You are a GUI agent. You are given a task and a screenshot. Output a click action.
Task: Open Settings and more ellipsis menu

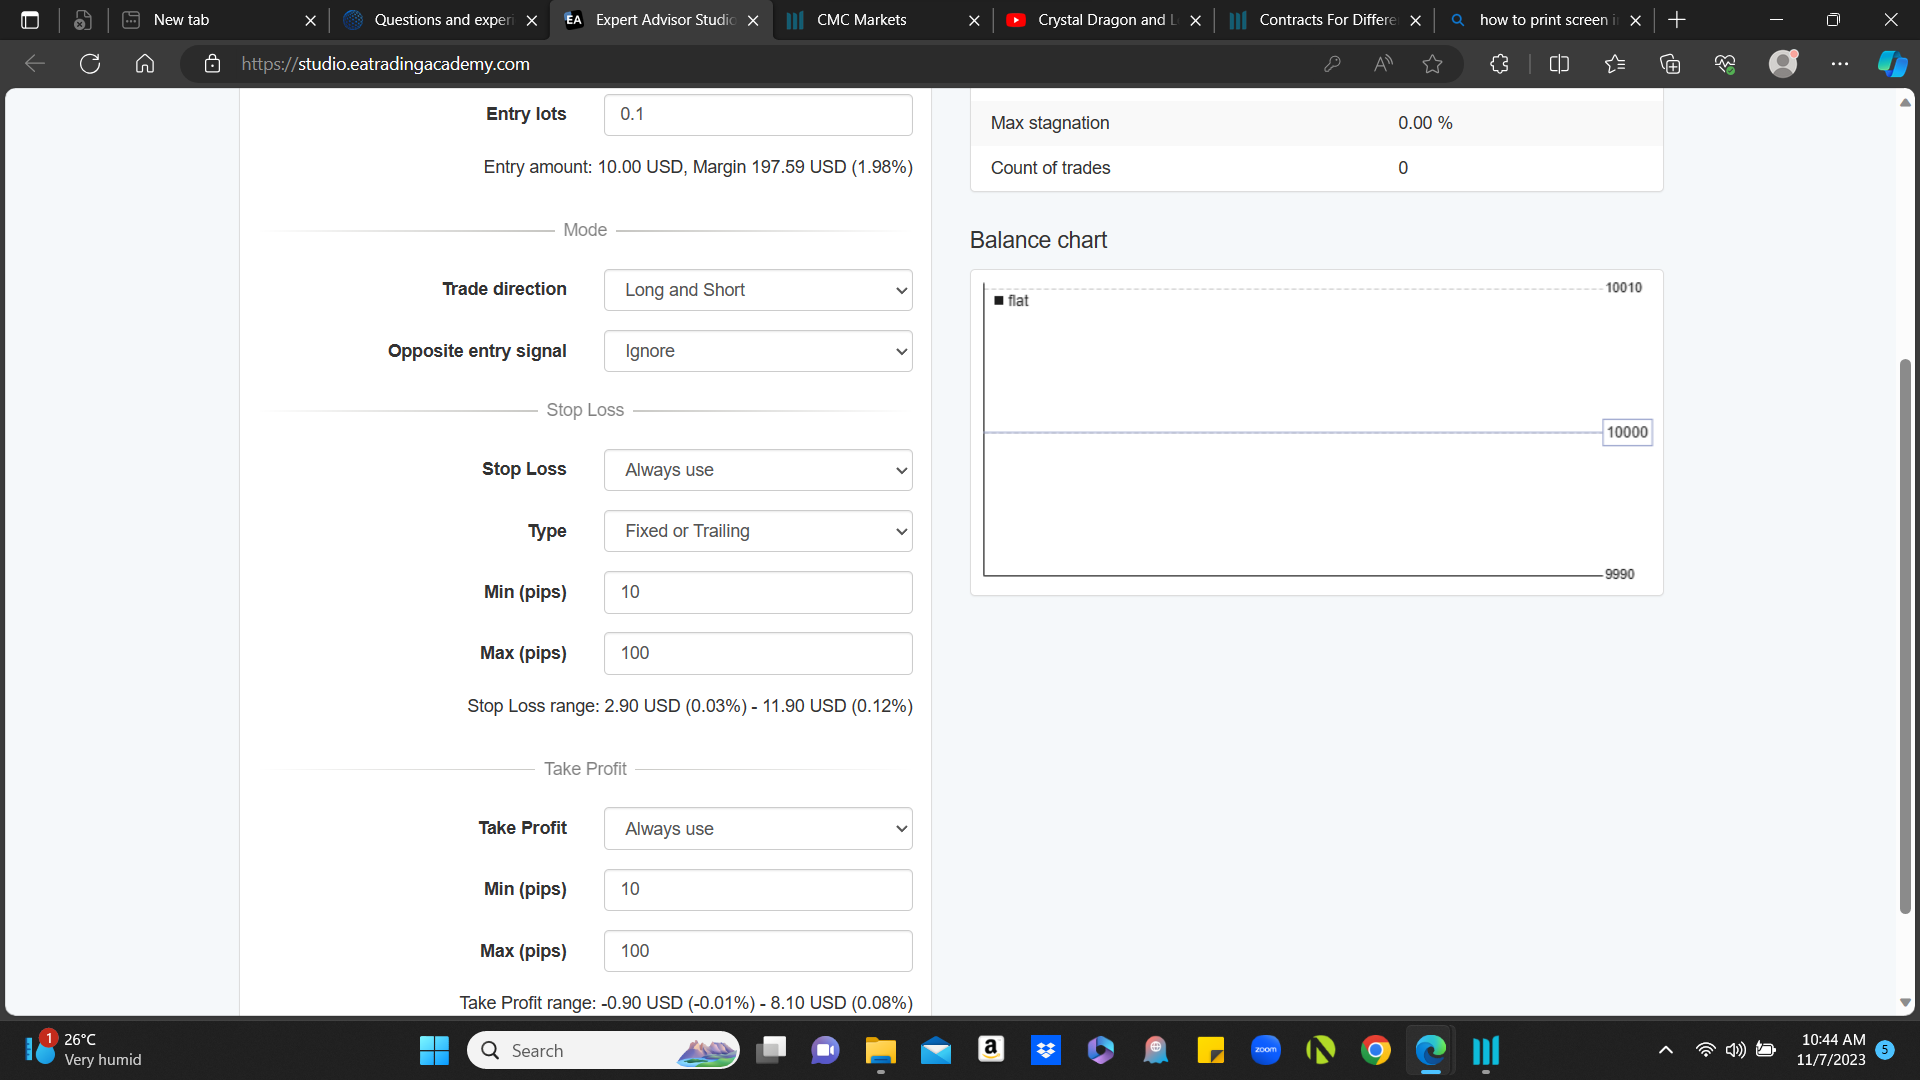(1840, 64)
